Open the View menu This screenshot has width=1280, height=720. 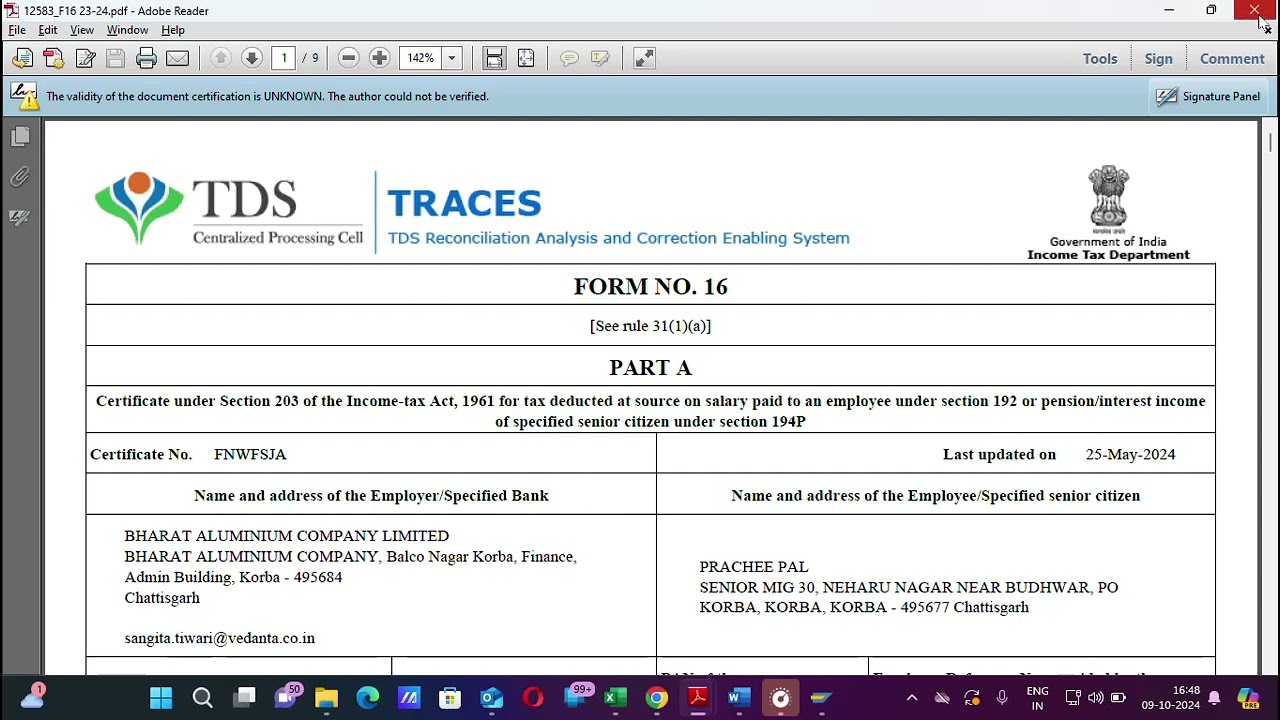(82, 30)
